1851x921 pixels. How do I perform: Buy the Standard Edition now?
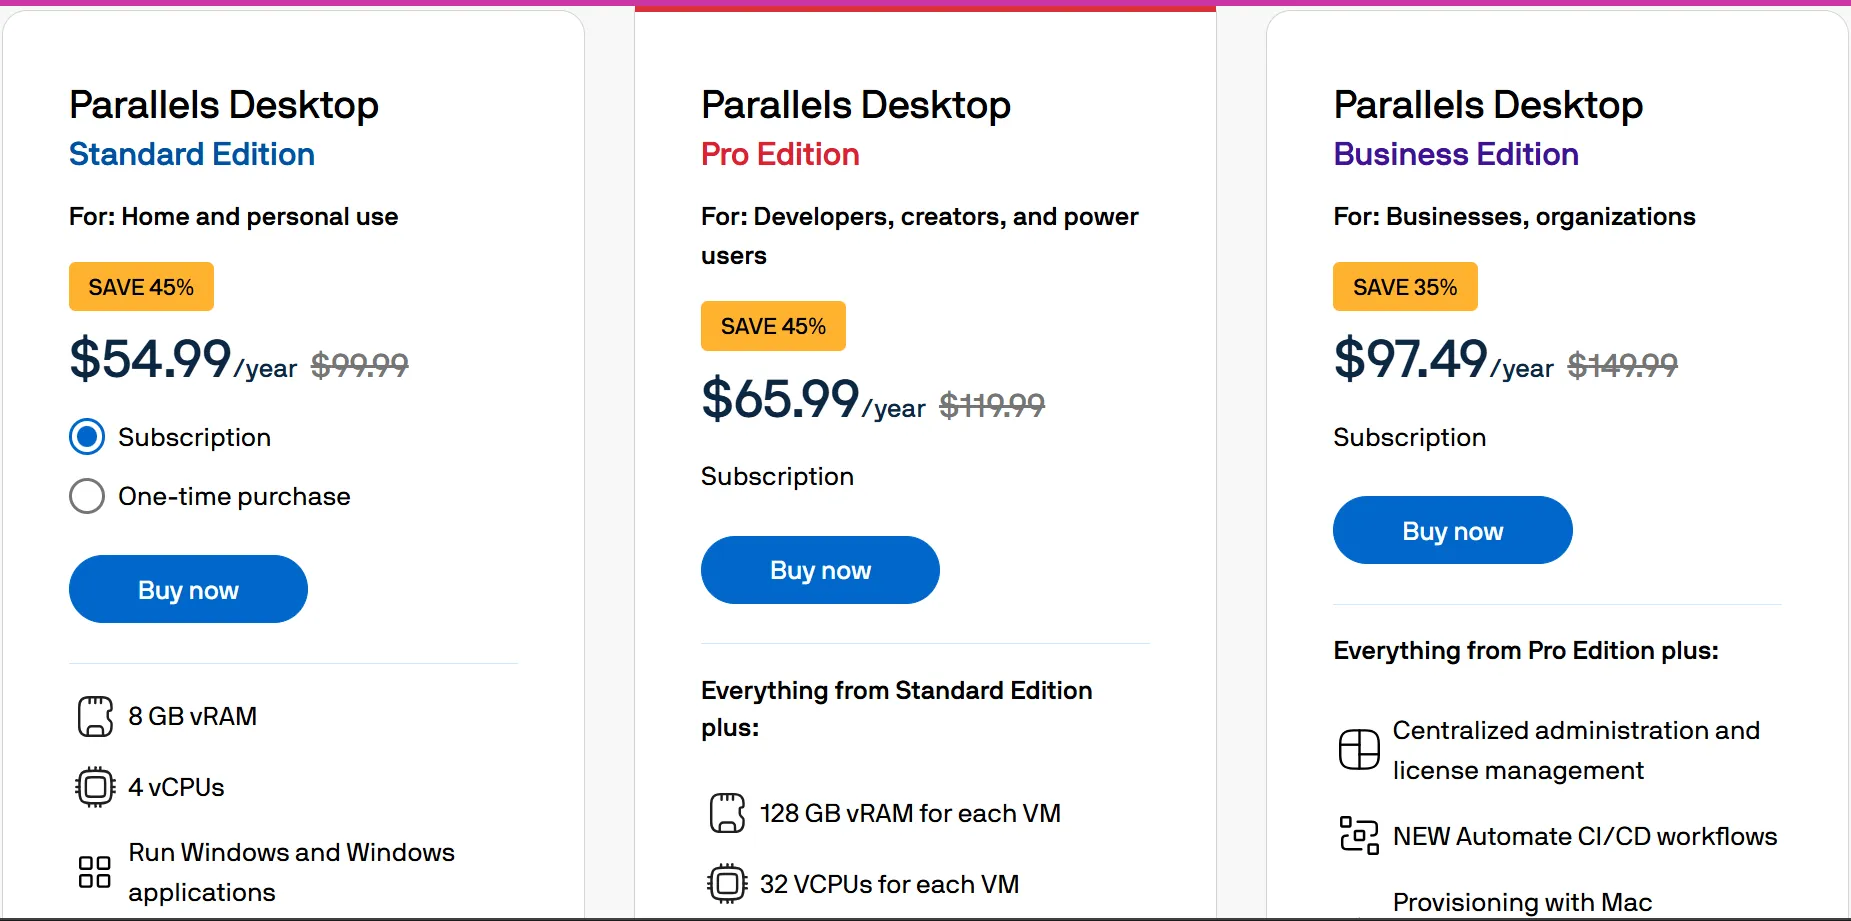tap(188, 589)
